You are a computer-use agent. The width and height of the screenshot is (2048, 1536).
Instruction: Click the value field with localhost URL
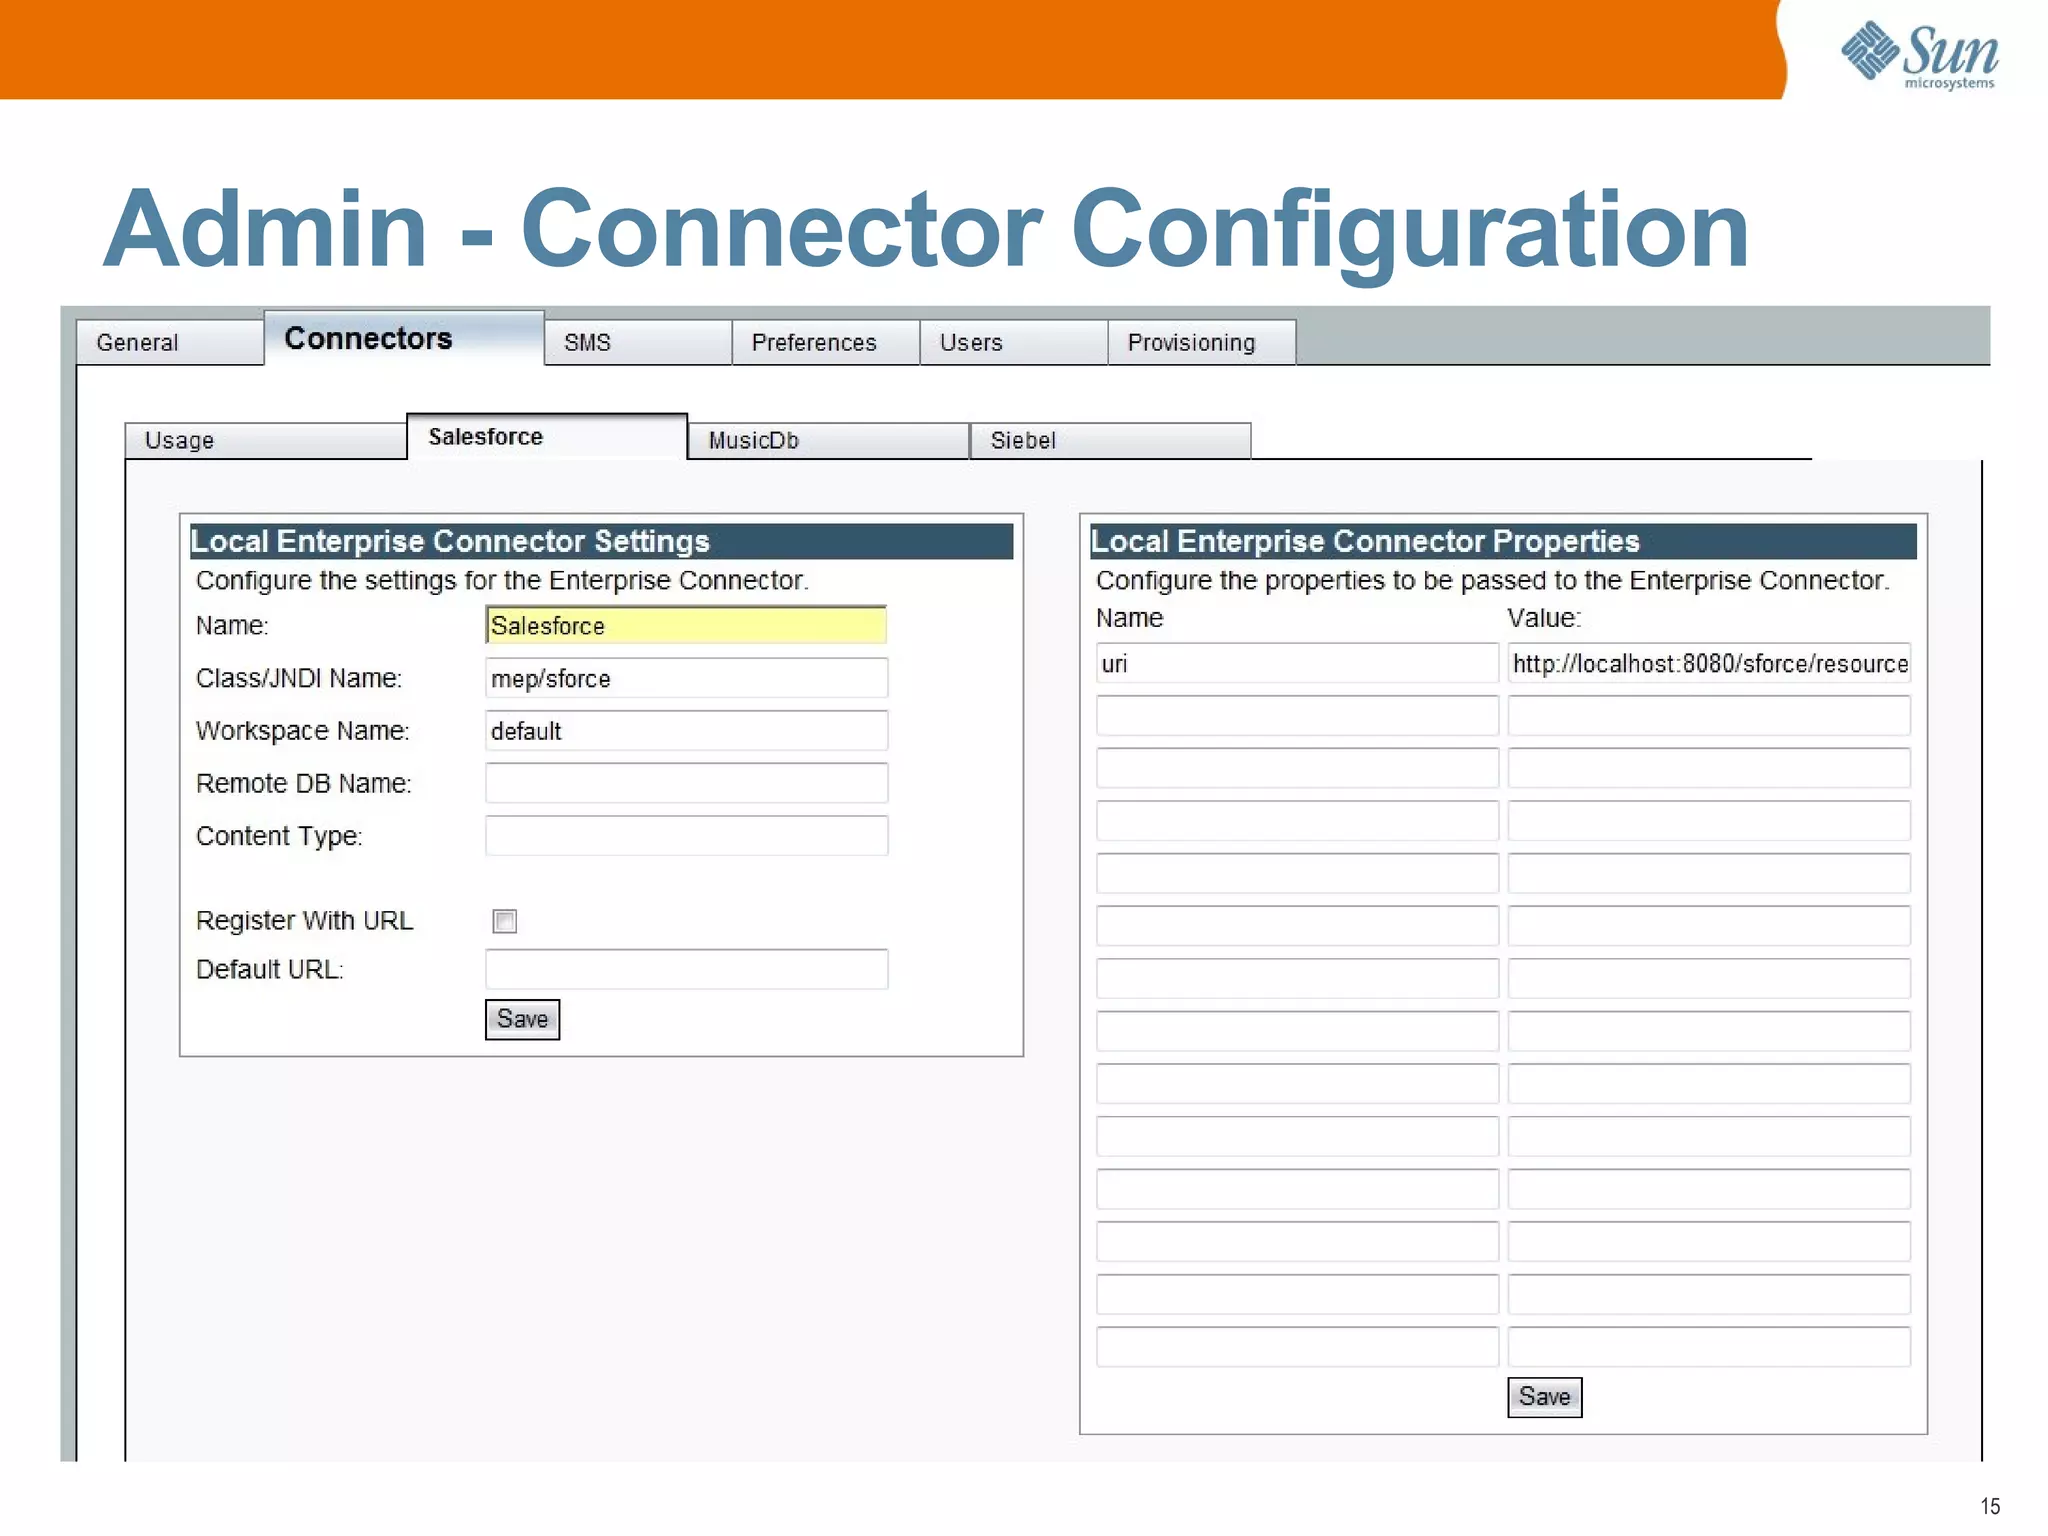(1709, 664)
